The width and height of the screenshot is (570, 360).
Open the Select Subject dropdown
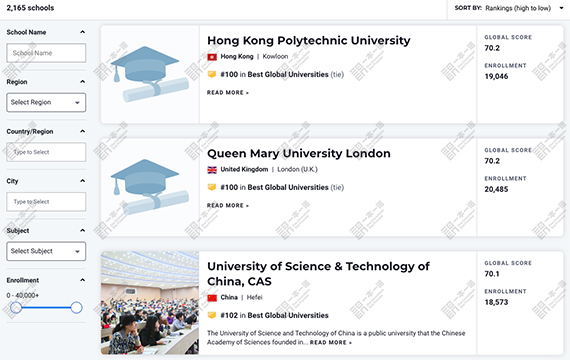46,251
